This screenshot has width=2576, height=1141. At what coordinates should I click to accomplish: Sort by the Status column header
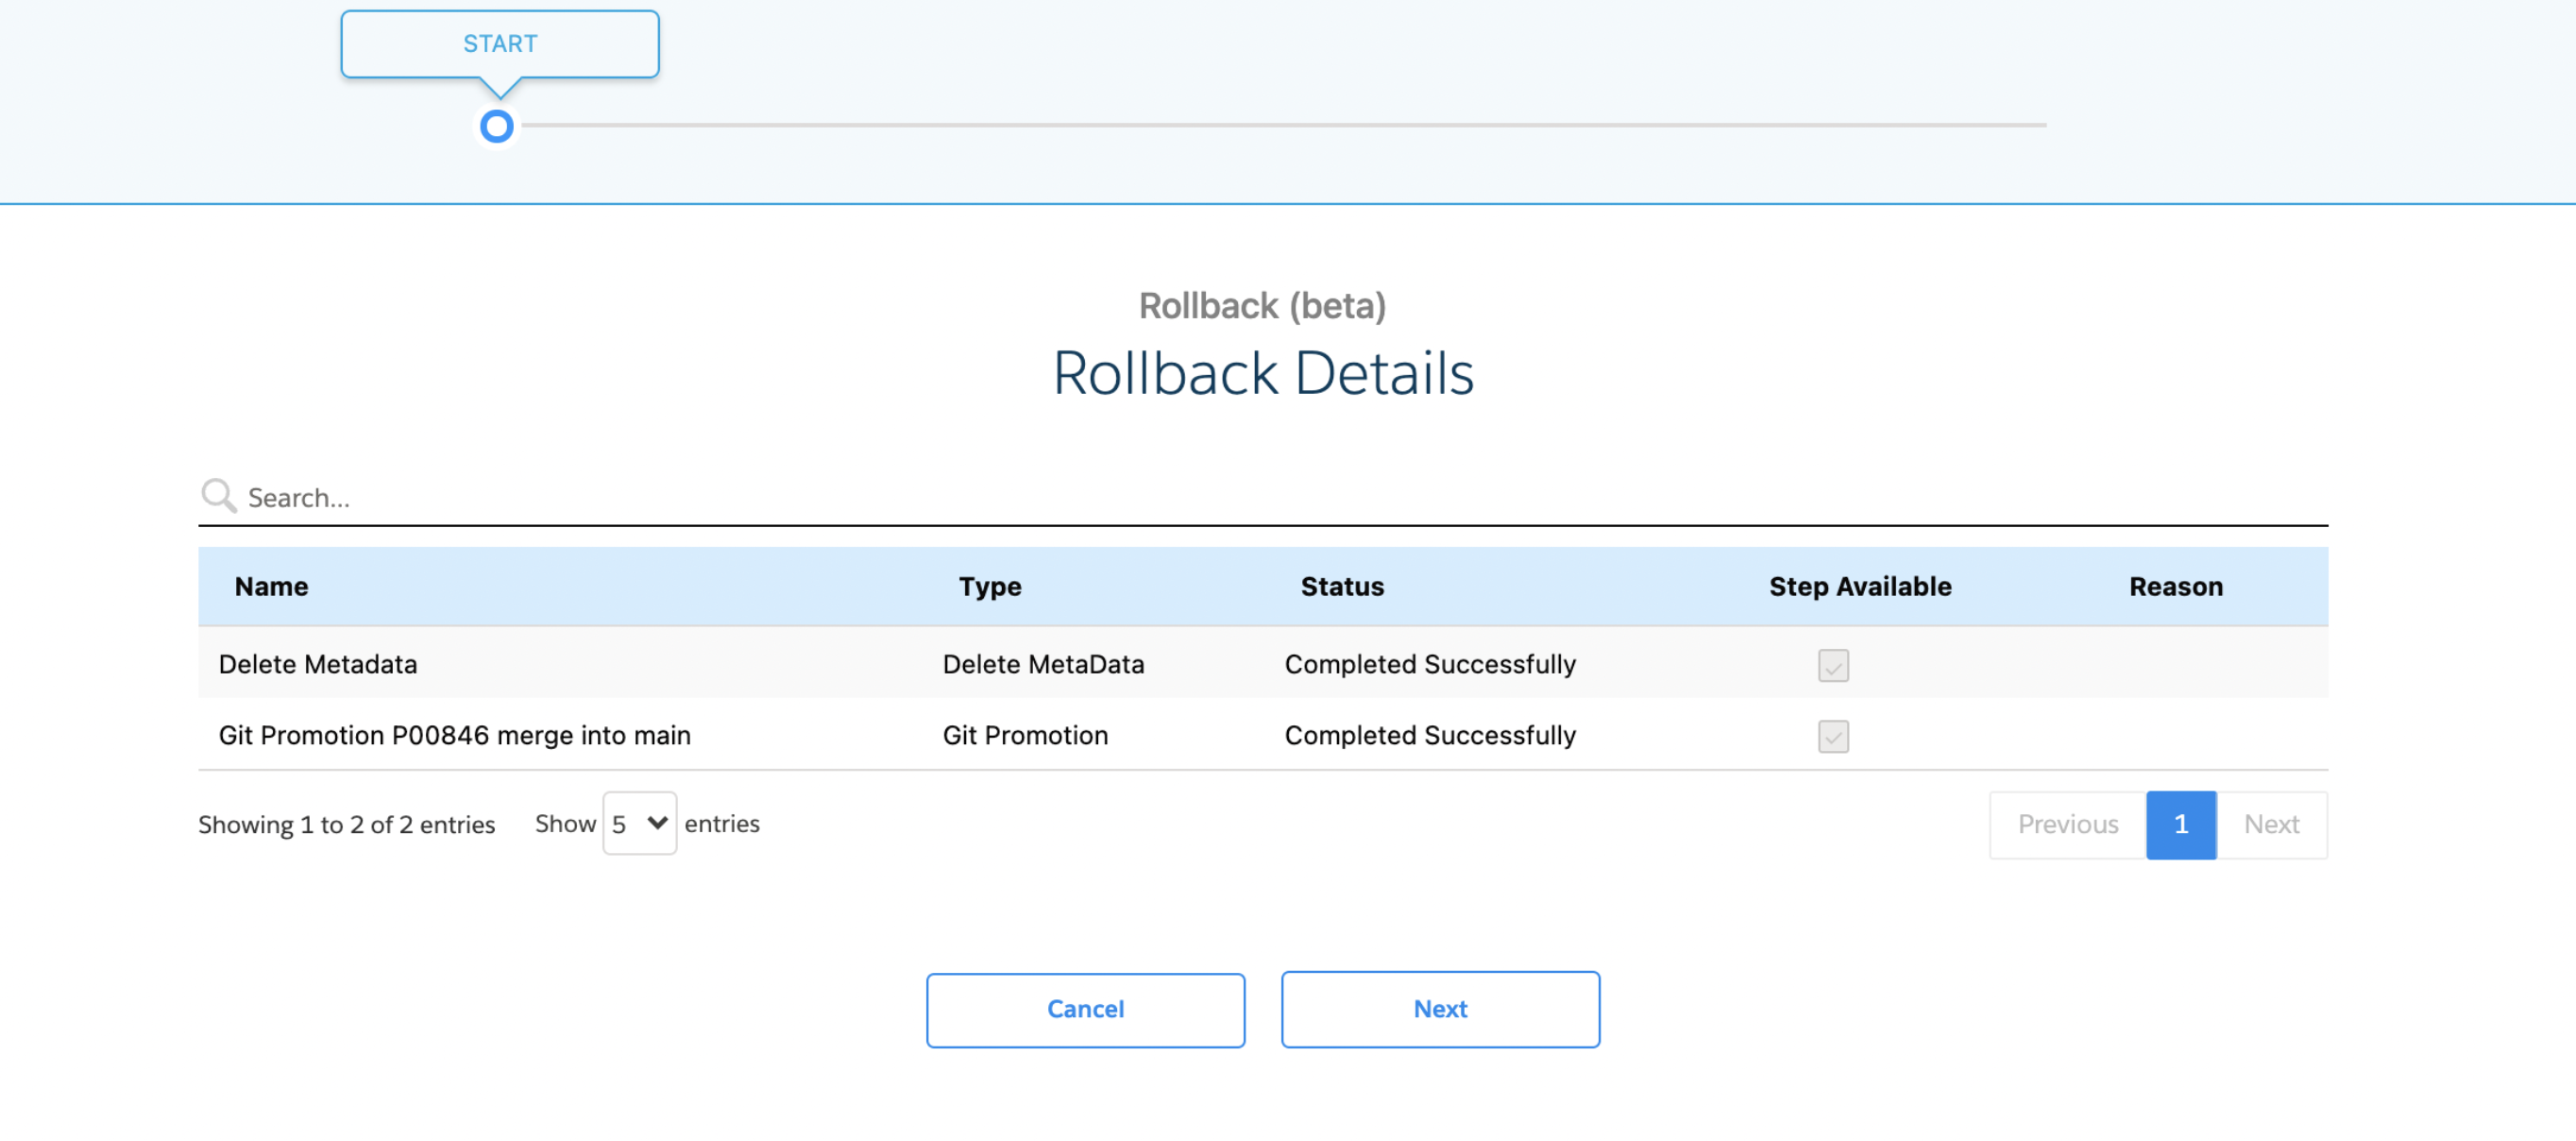click(x=1342, y=586)
